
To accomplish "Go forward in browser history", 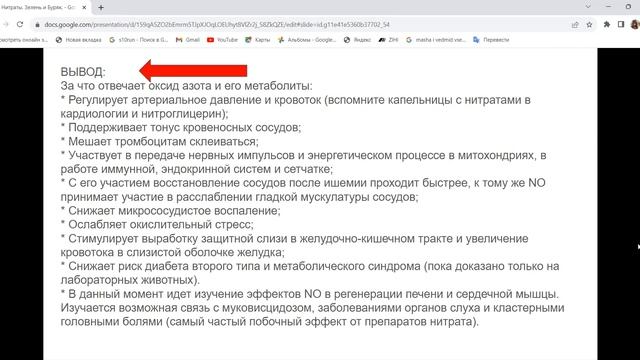I will tap(6, 24).
